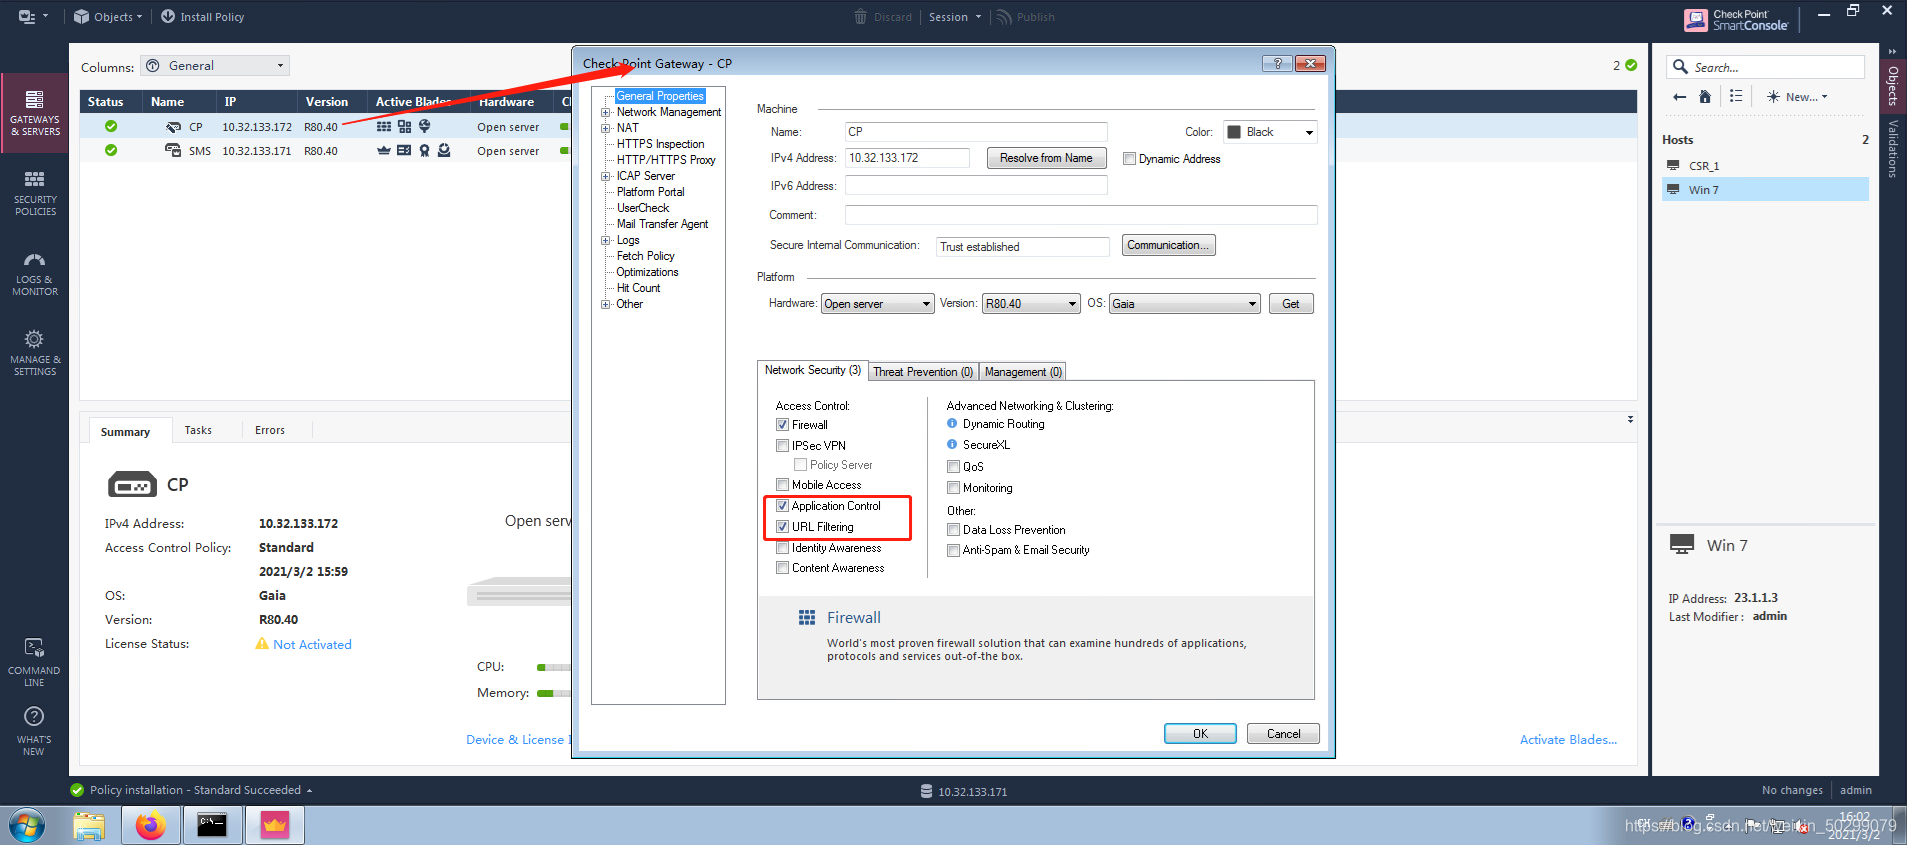
Task: Click the ribbon-badge blade icon in SMS row
Action: point(425,151)
